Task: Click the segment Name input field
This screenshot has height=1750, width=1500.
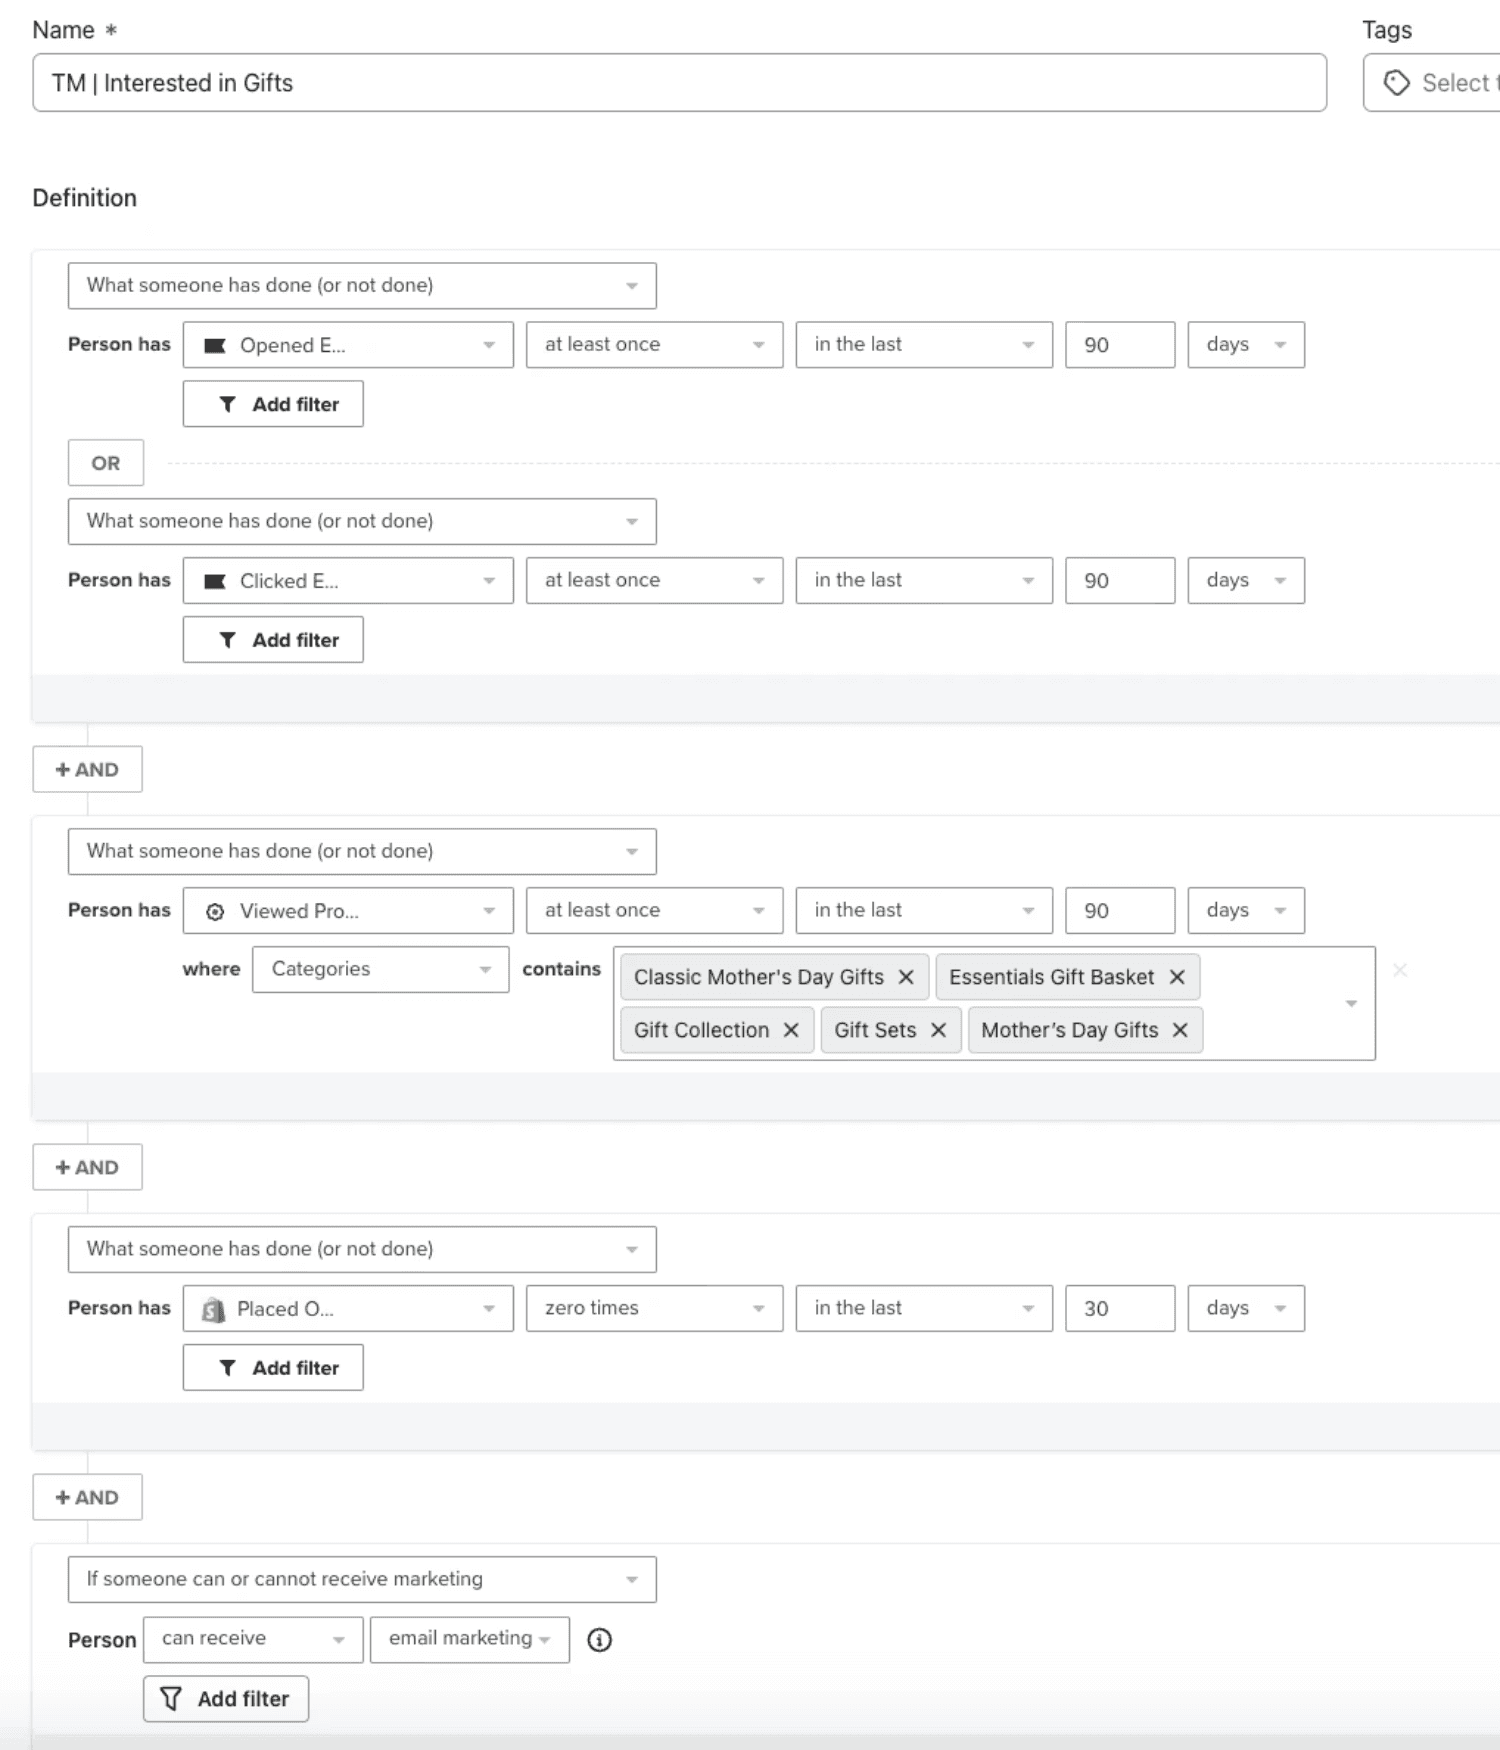Action: 680,83
